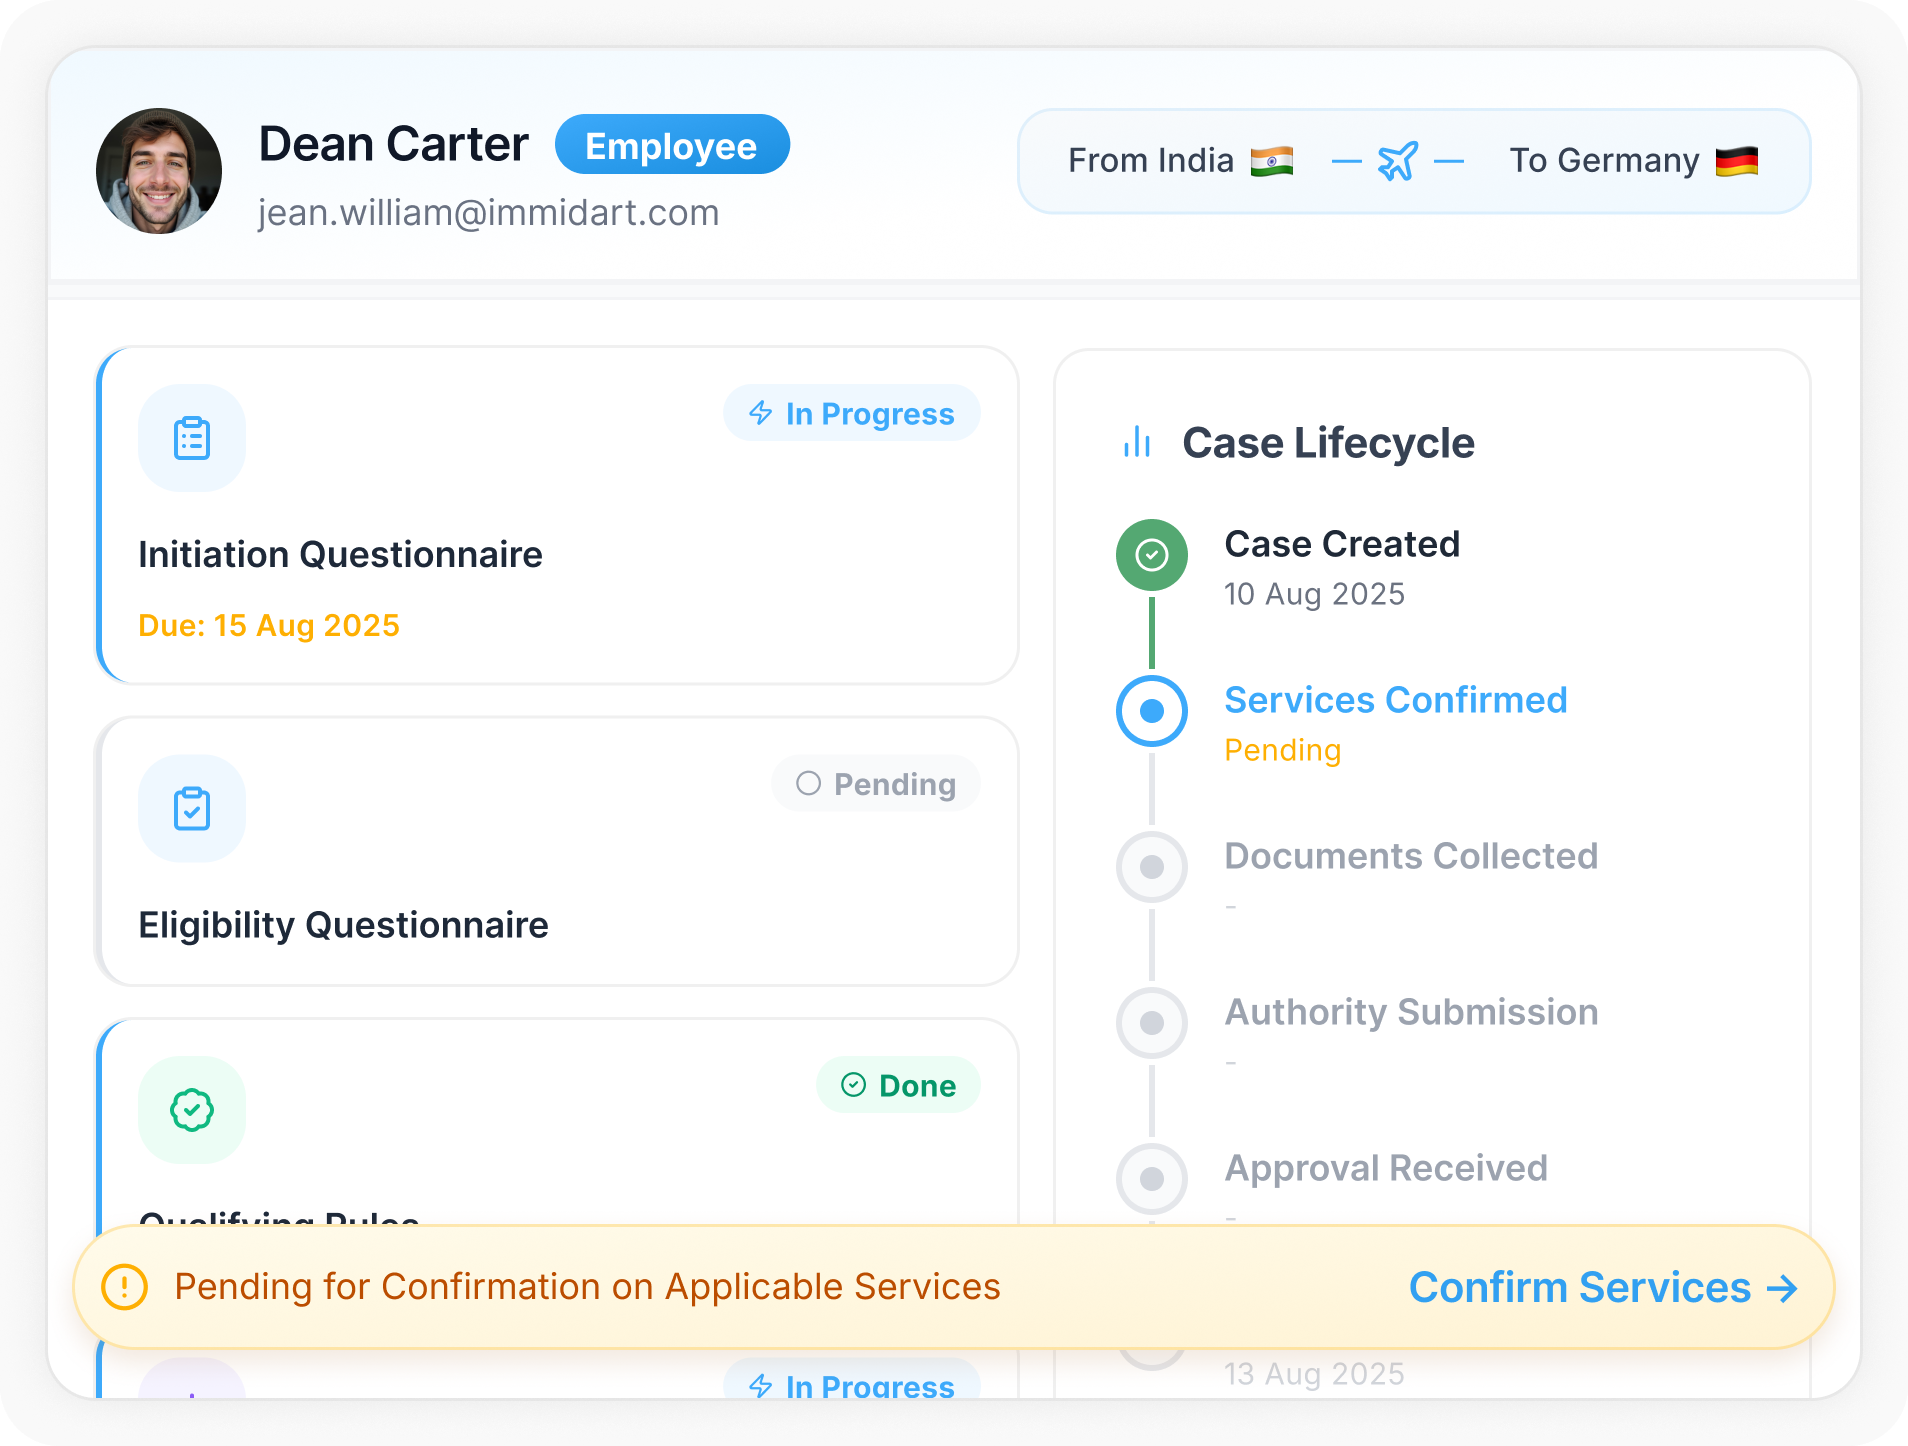Open the Initiation Questionnaire card title
Viewport: 1908px width, 1446px height.
pyautogui.click(x=340, y=555)
